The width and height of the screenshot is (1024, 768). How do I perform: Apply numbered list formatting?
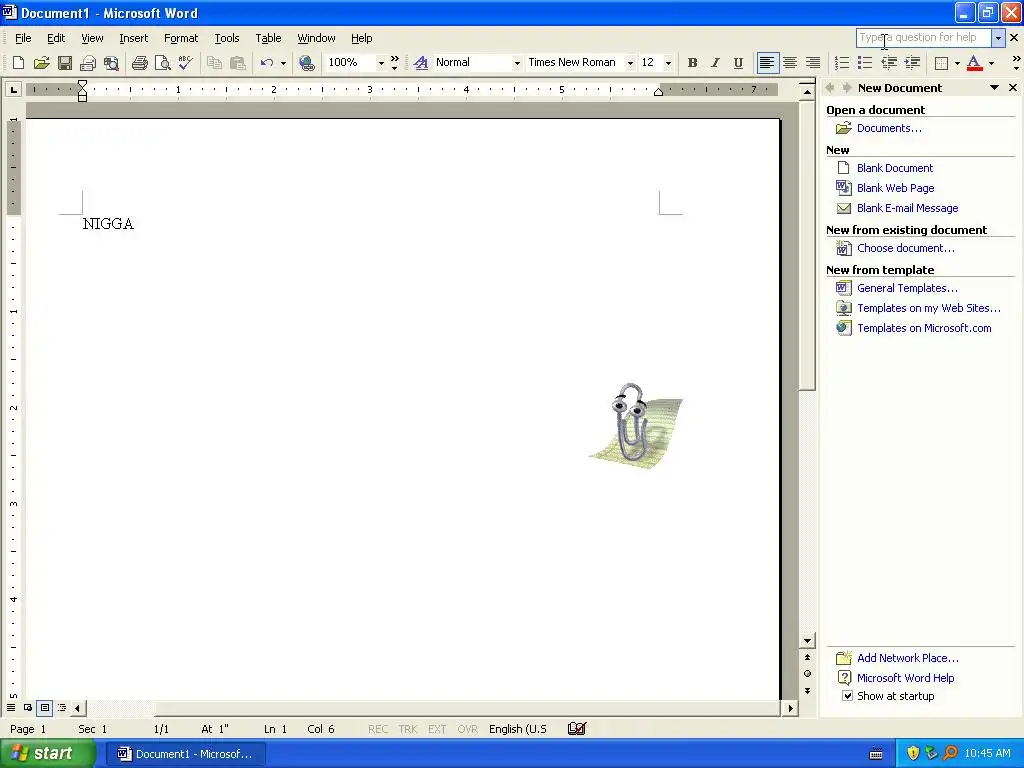(x=842, y=63)
